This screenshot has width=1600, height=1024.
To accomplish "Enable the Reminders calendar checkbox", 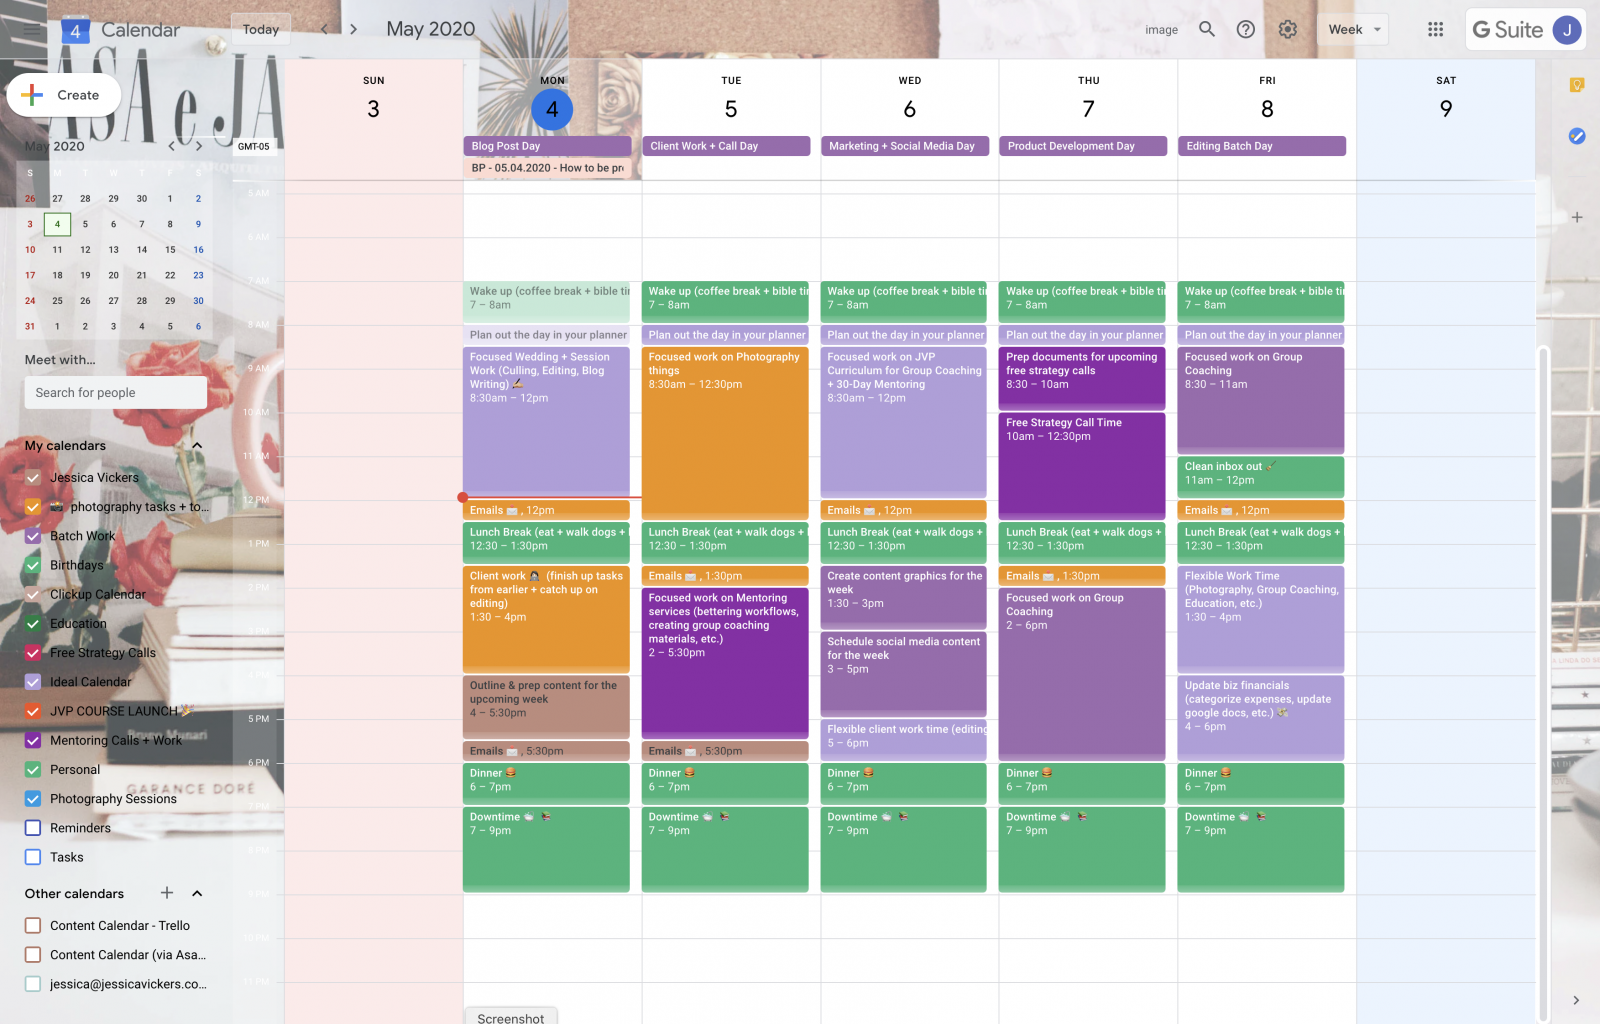I will tap(33, 828).
